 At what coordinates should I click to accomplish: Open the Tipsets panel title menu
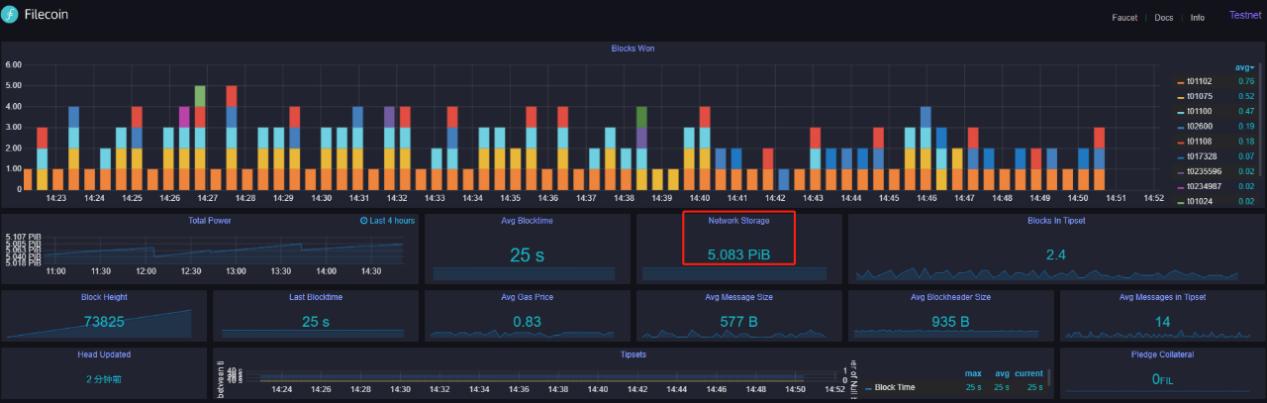pyautogui.click(x=632, y=354)
